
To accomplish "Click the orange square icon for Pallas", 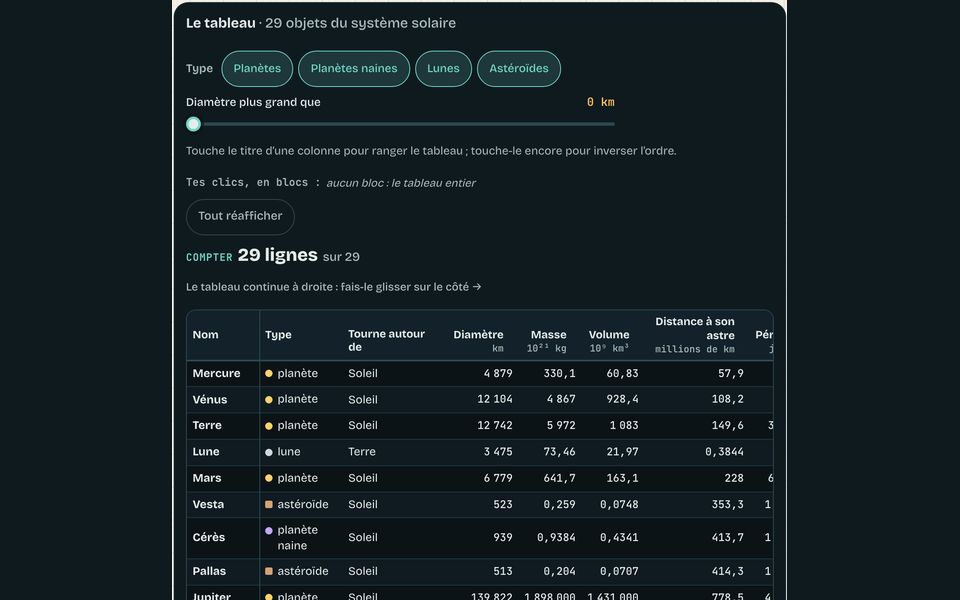I will pos(269,571).
